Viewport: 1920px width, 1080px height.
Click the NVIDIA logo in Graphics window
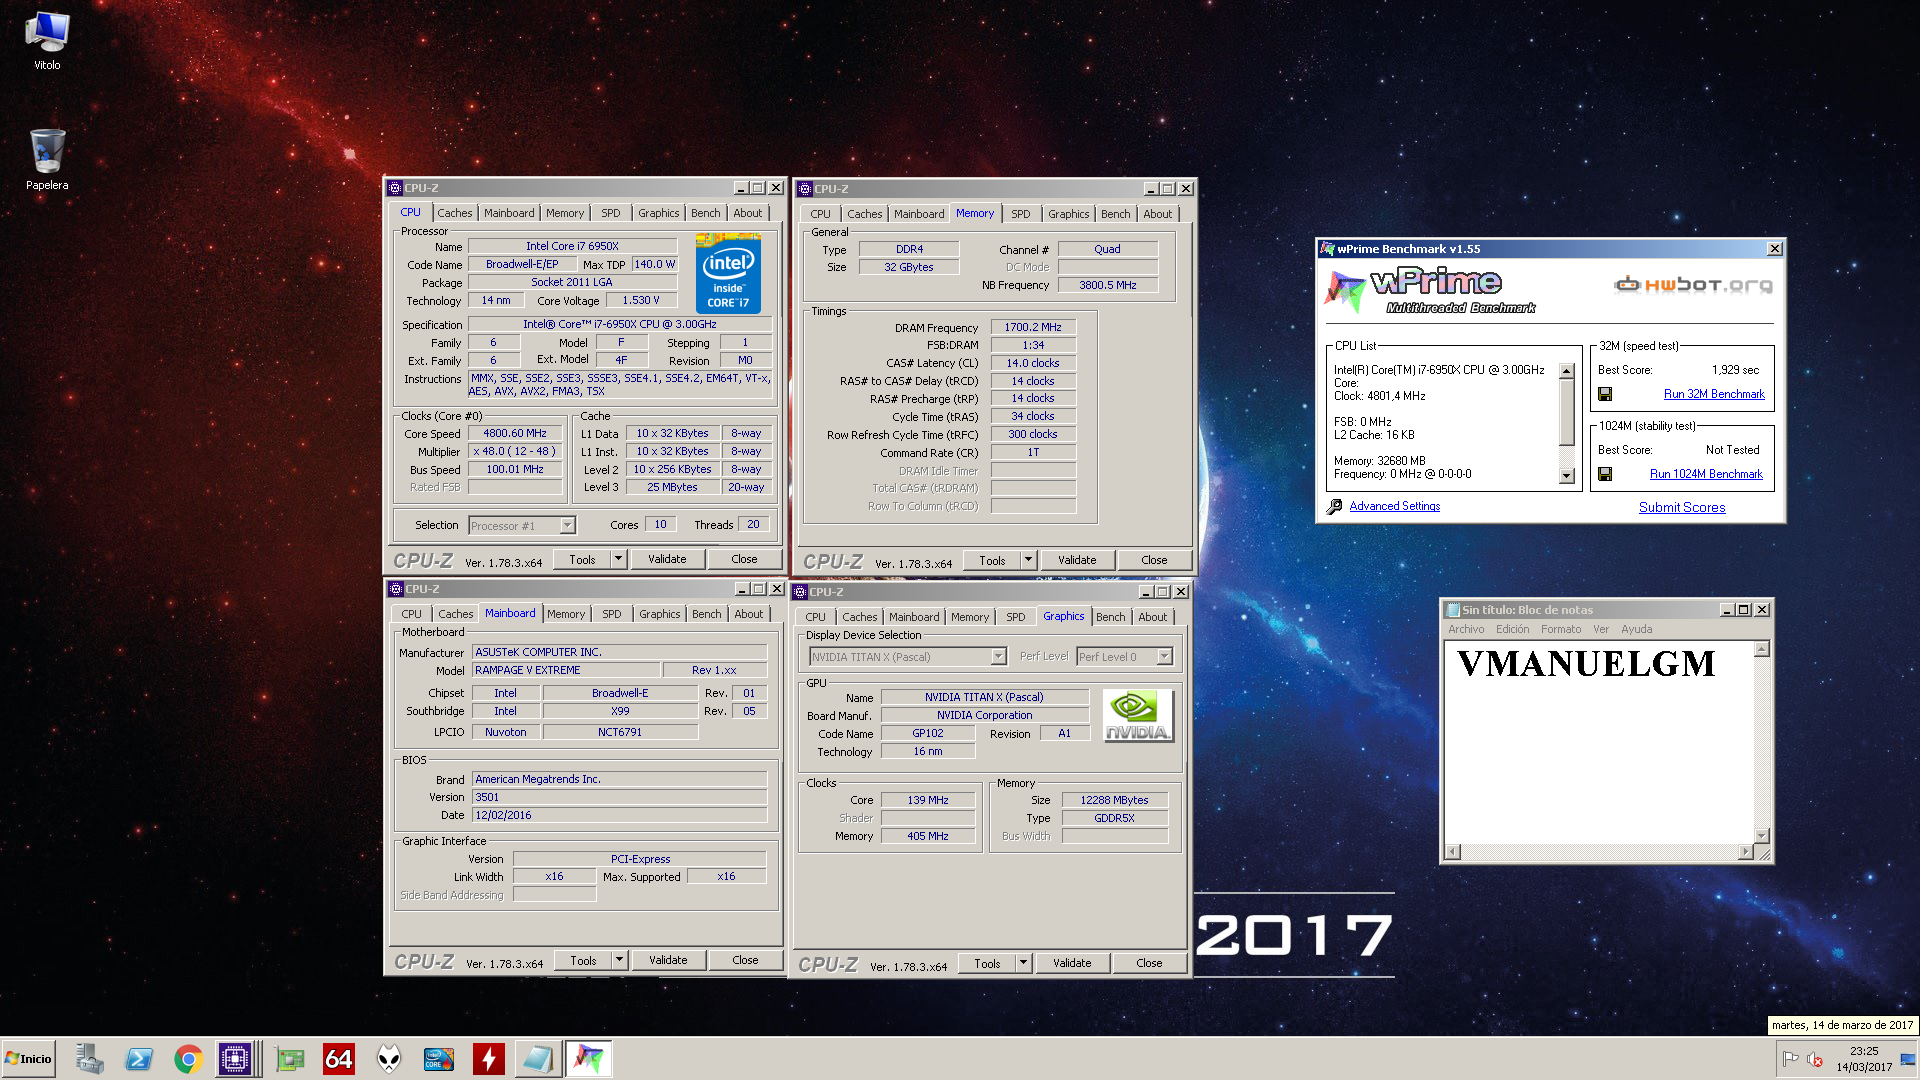[x=1138, y=715]
